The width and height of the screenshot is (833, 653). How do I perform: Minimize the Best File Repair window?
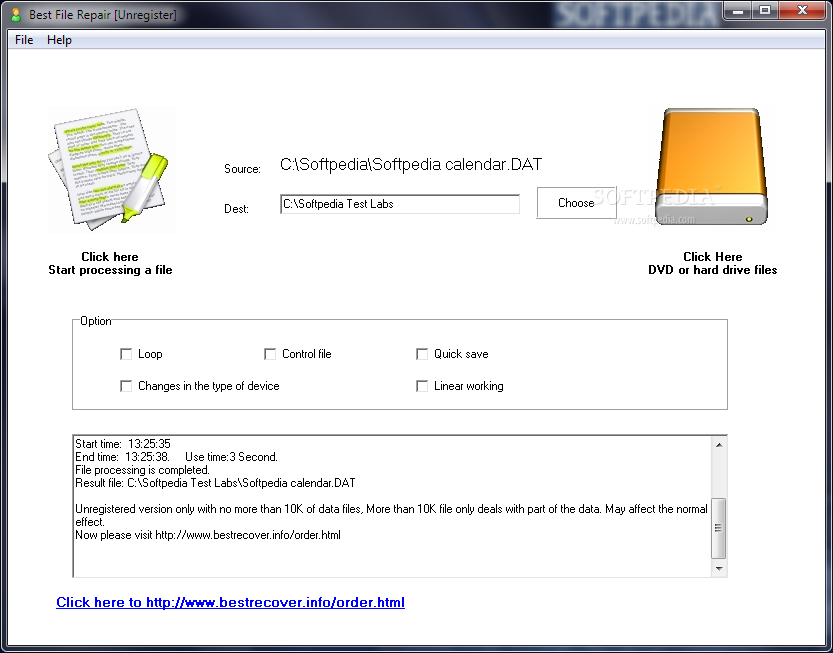tap(738, 10)
